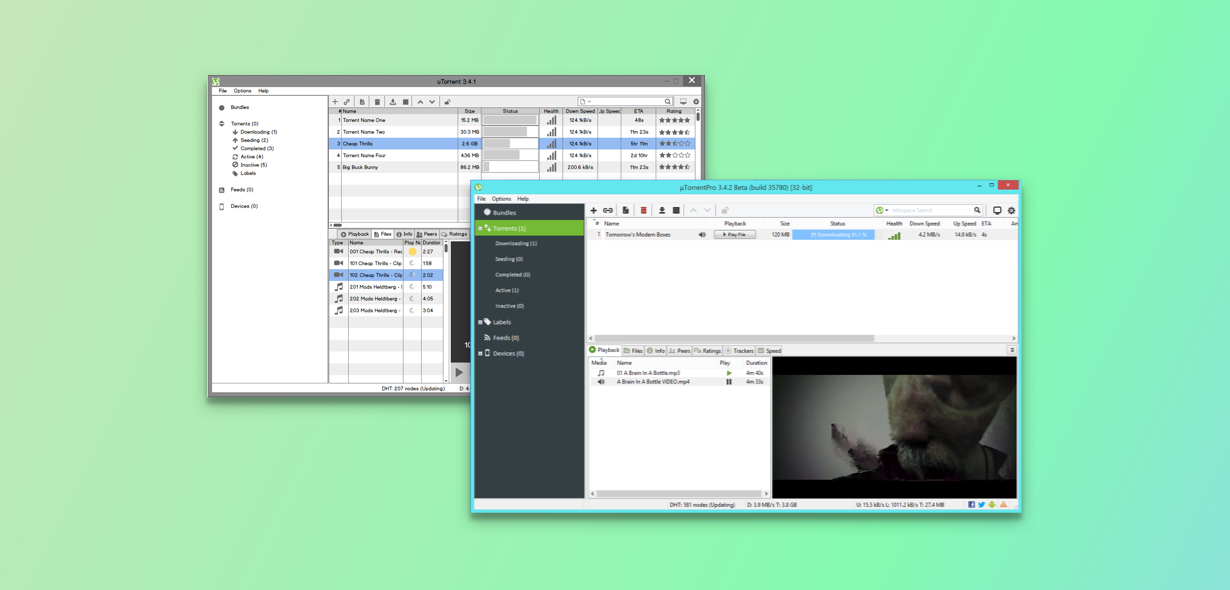Click remote monitor icon in uTorrent 3.4.1 toolbar
The image size is (1230, 590).
point(683,102)
